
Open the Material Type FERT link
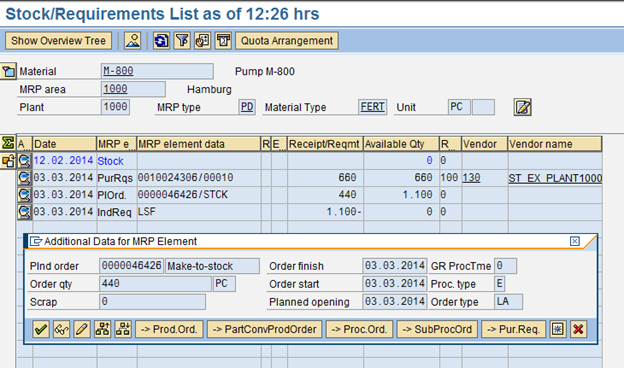tap(372, 107)
